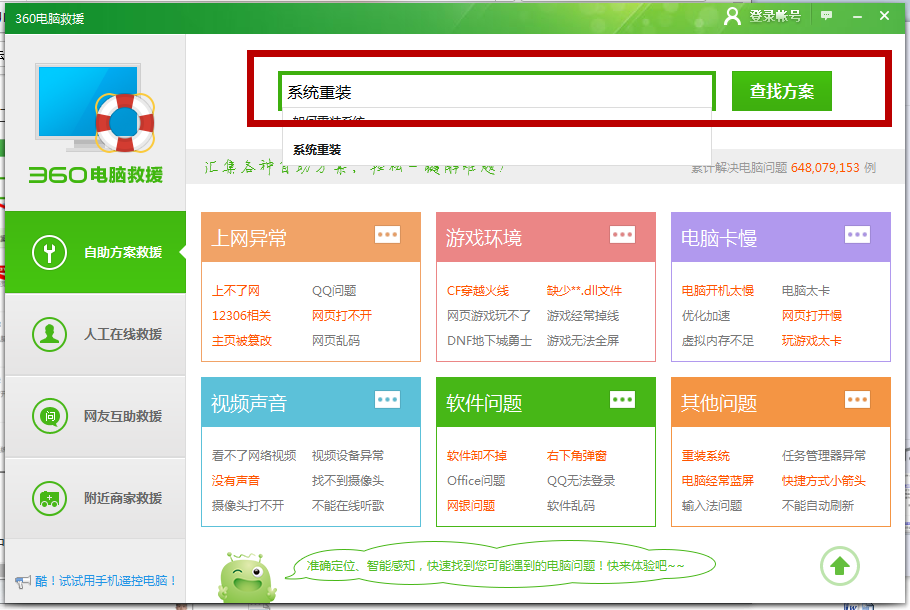Open the DNF地下城勇士 solution
This screenshot has height=610, width=910.
489,341
